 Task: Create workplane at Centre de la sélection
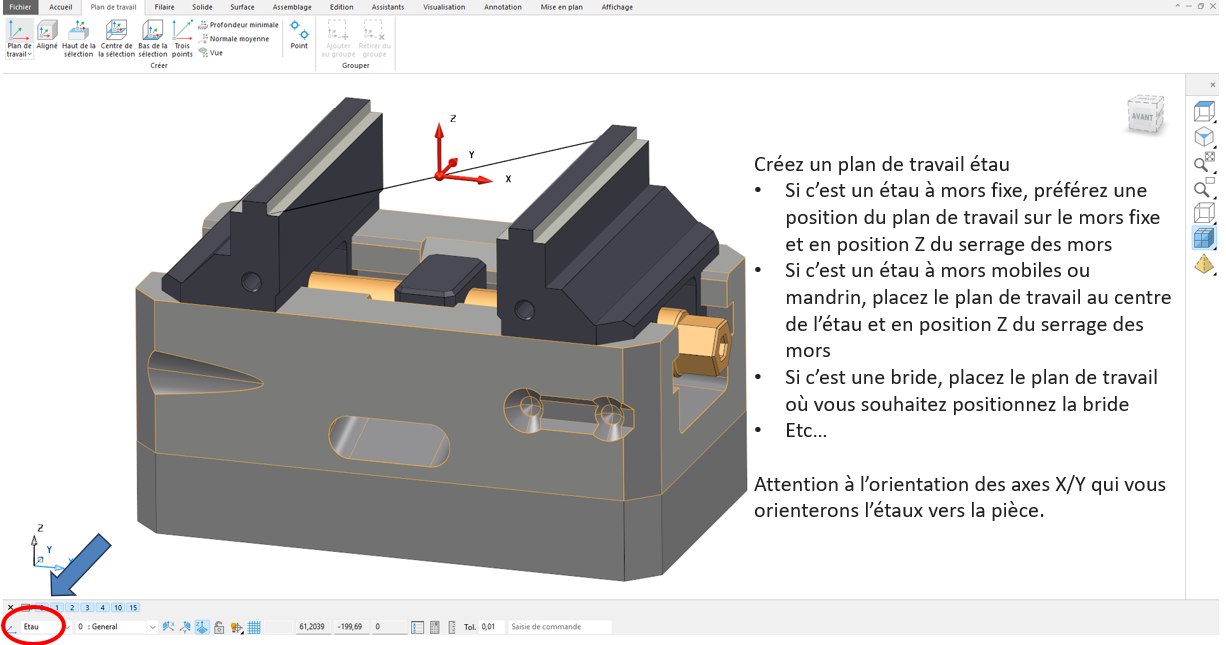[x=116, y=38]
